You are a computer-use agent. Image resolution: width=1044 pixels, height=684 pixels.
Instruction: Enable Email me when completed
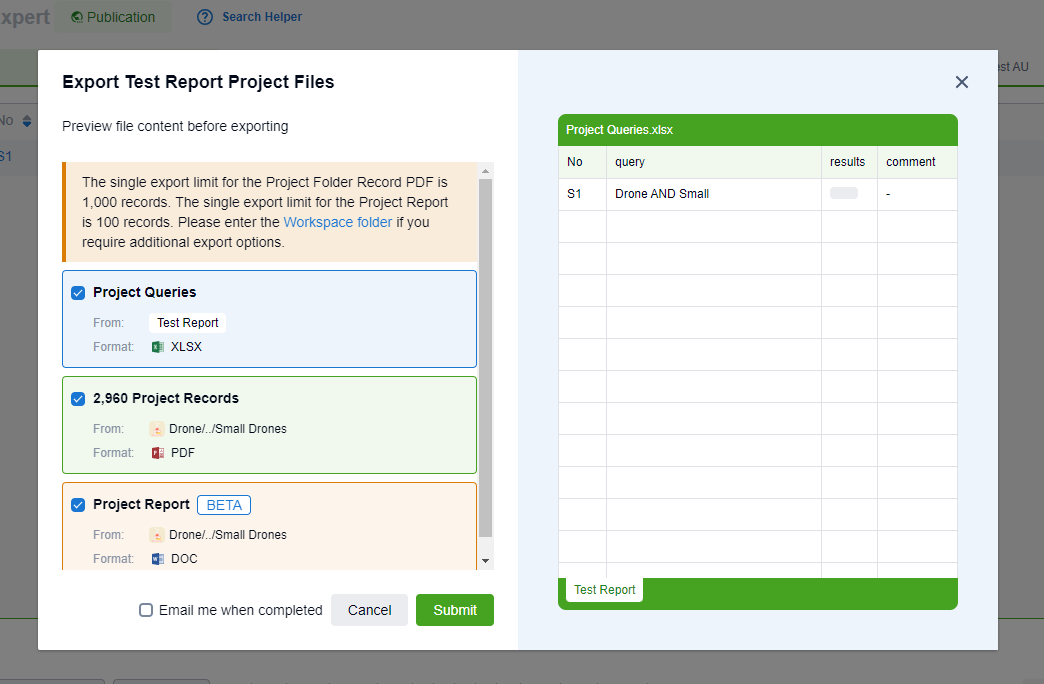[146, 610]
